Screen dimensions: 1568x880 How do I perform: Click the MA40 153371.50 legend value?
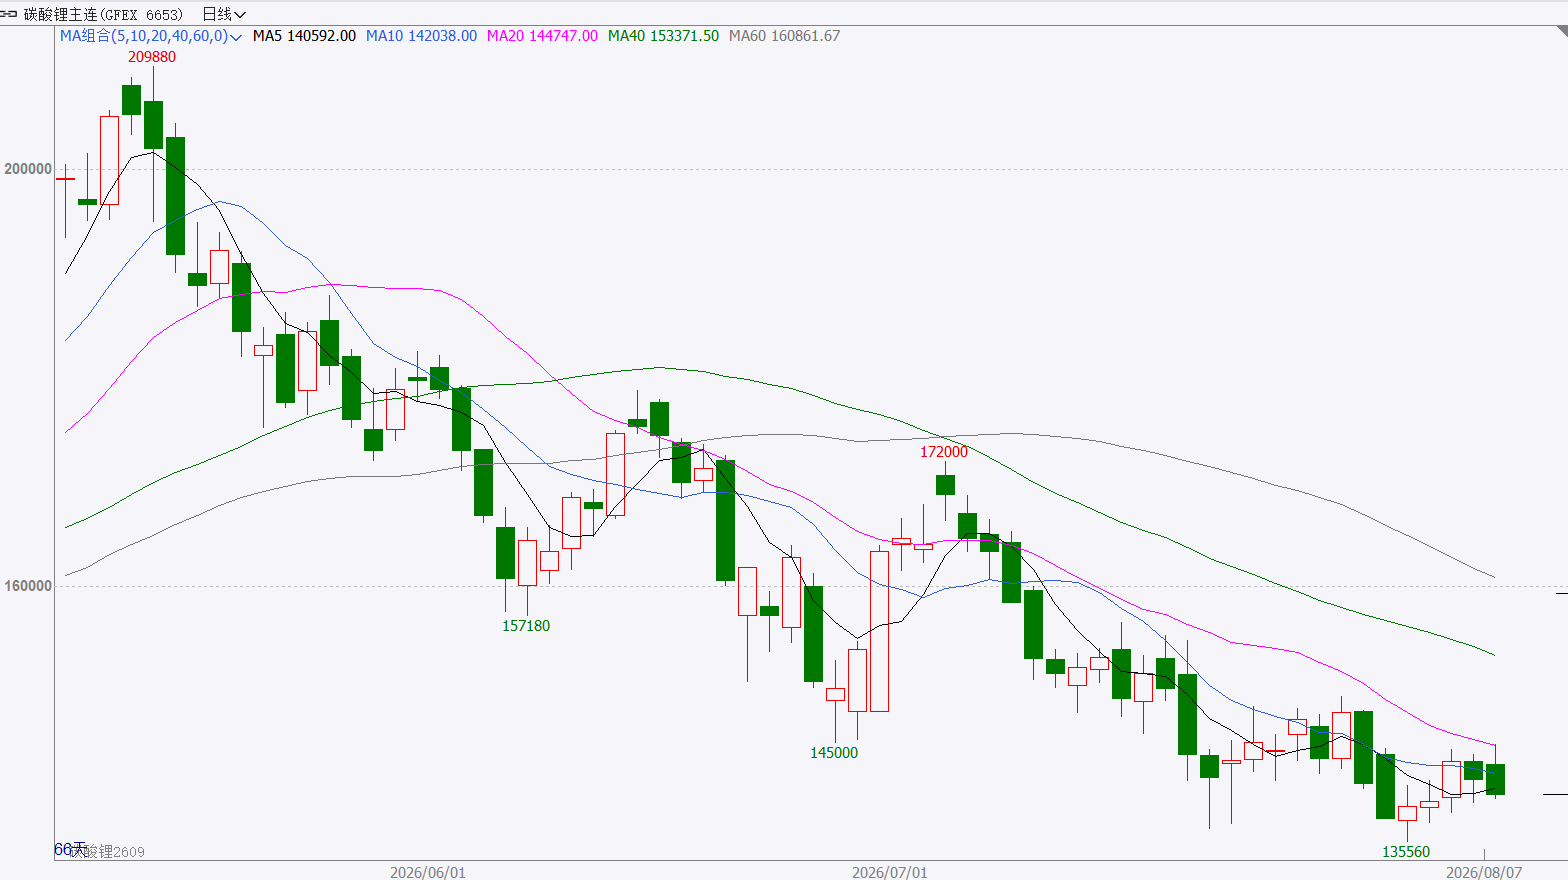coord(663,36)
